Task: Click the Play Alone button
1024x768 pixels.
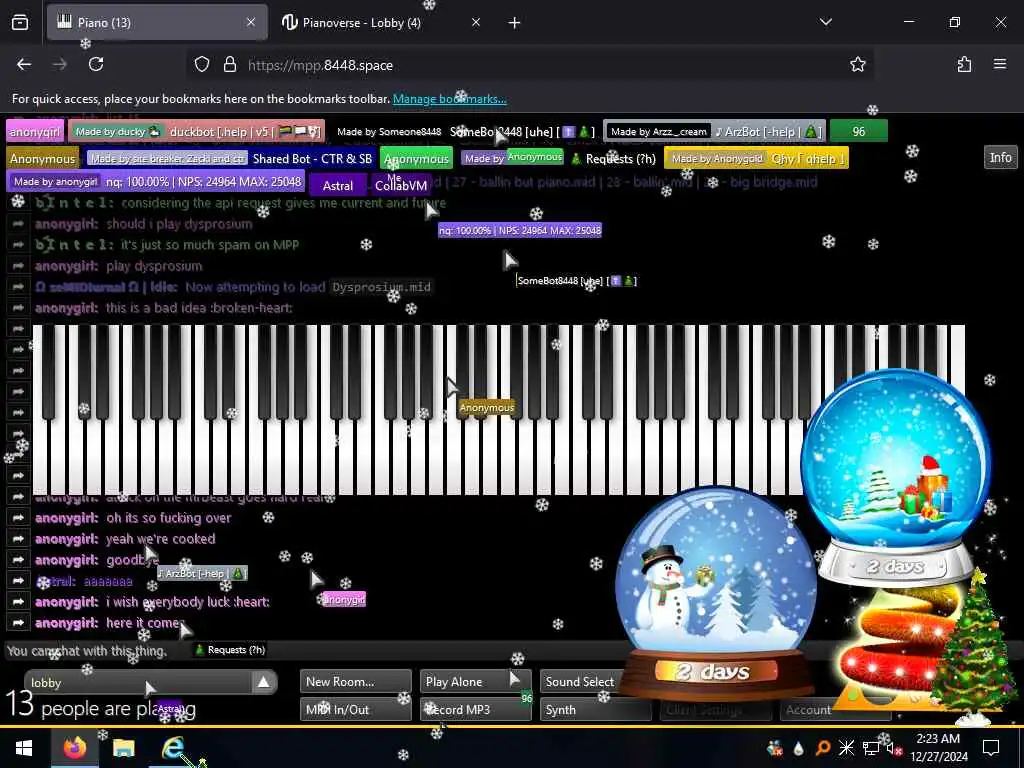Action: click(475, 682)
